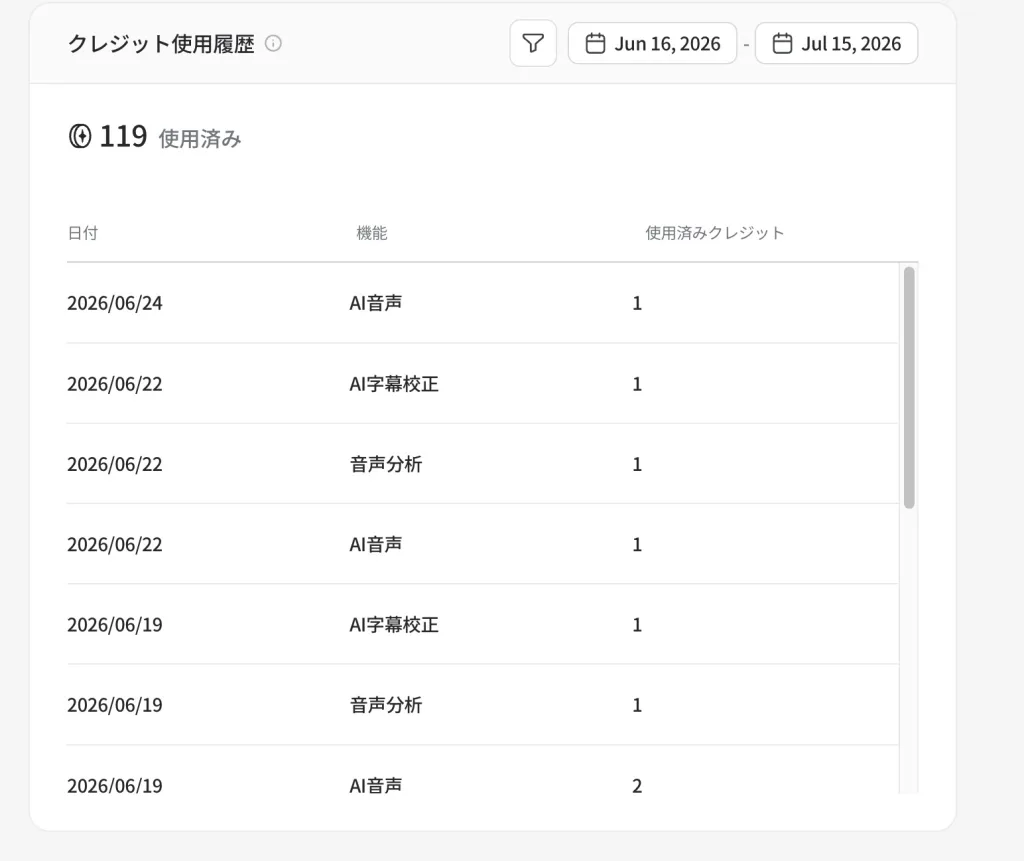
Task: Click AI音声 in the 2026/06/22 row
Action: (x=376, y=545)
